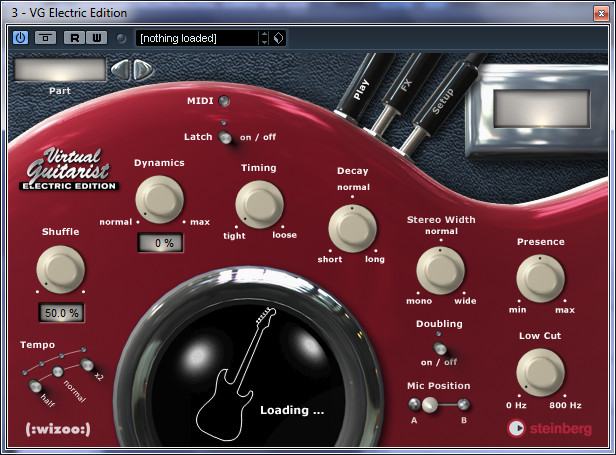Click the Mic Position slider handle

pos(430,404)
